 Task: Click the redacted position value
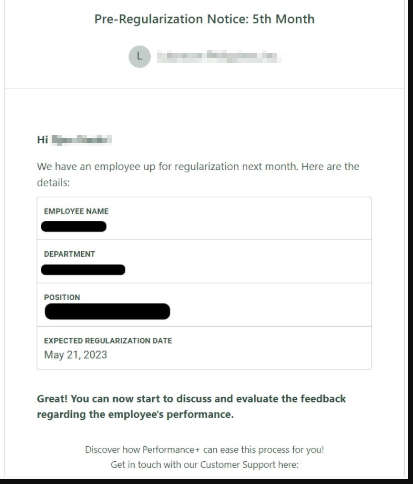(x=107, y=311)
